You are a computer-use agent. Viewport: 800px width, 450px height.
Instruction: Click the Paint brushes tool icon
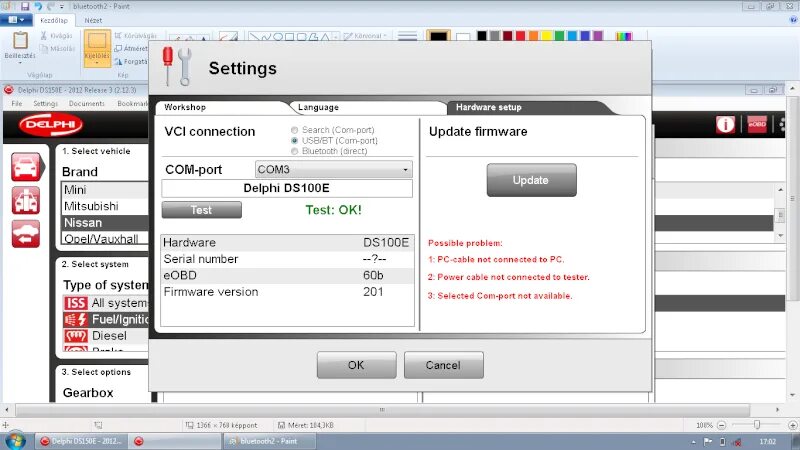coord(228,37)
